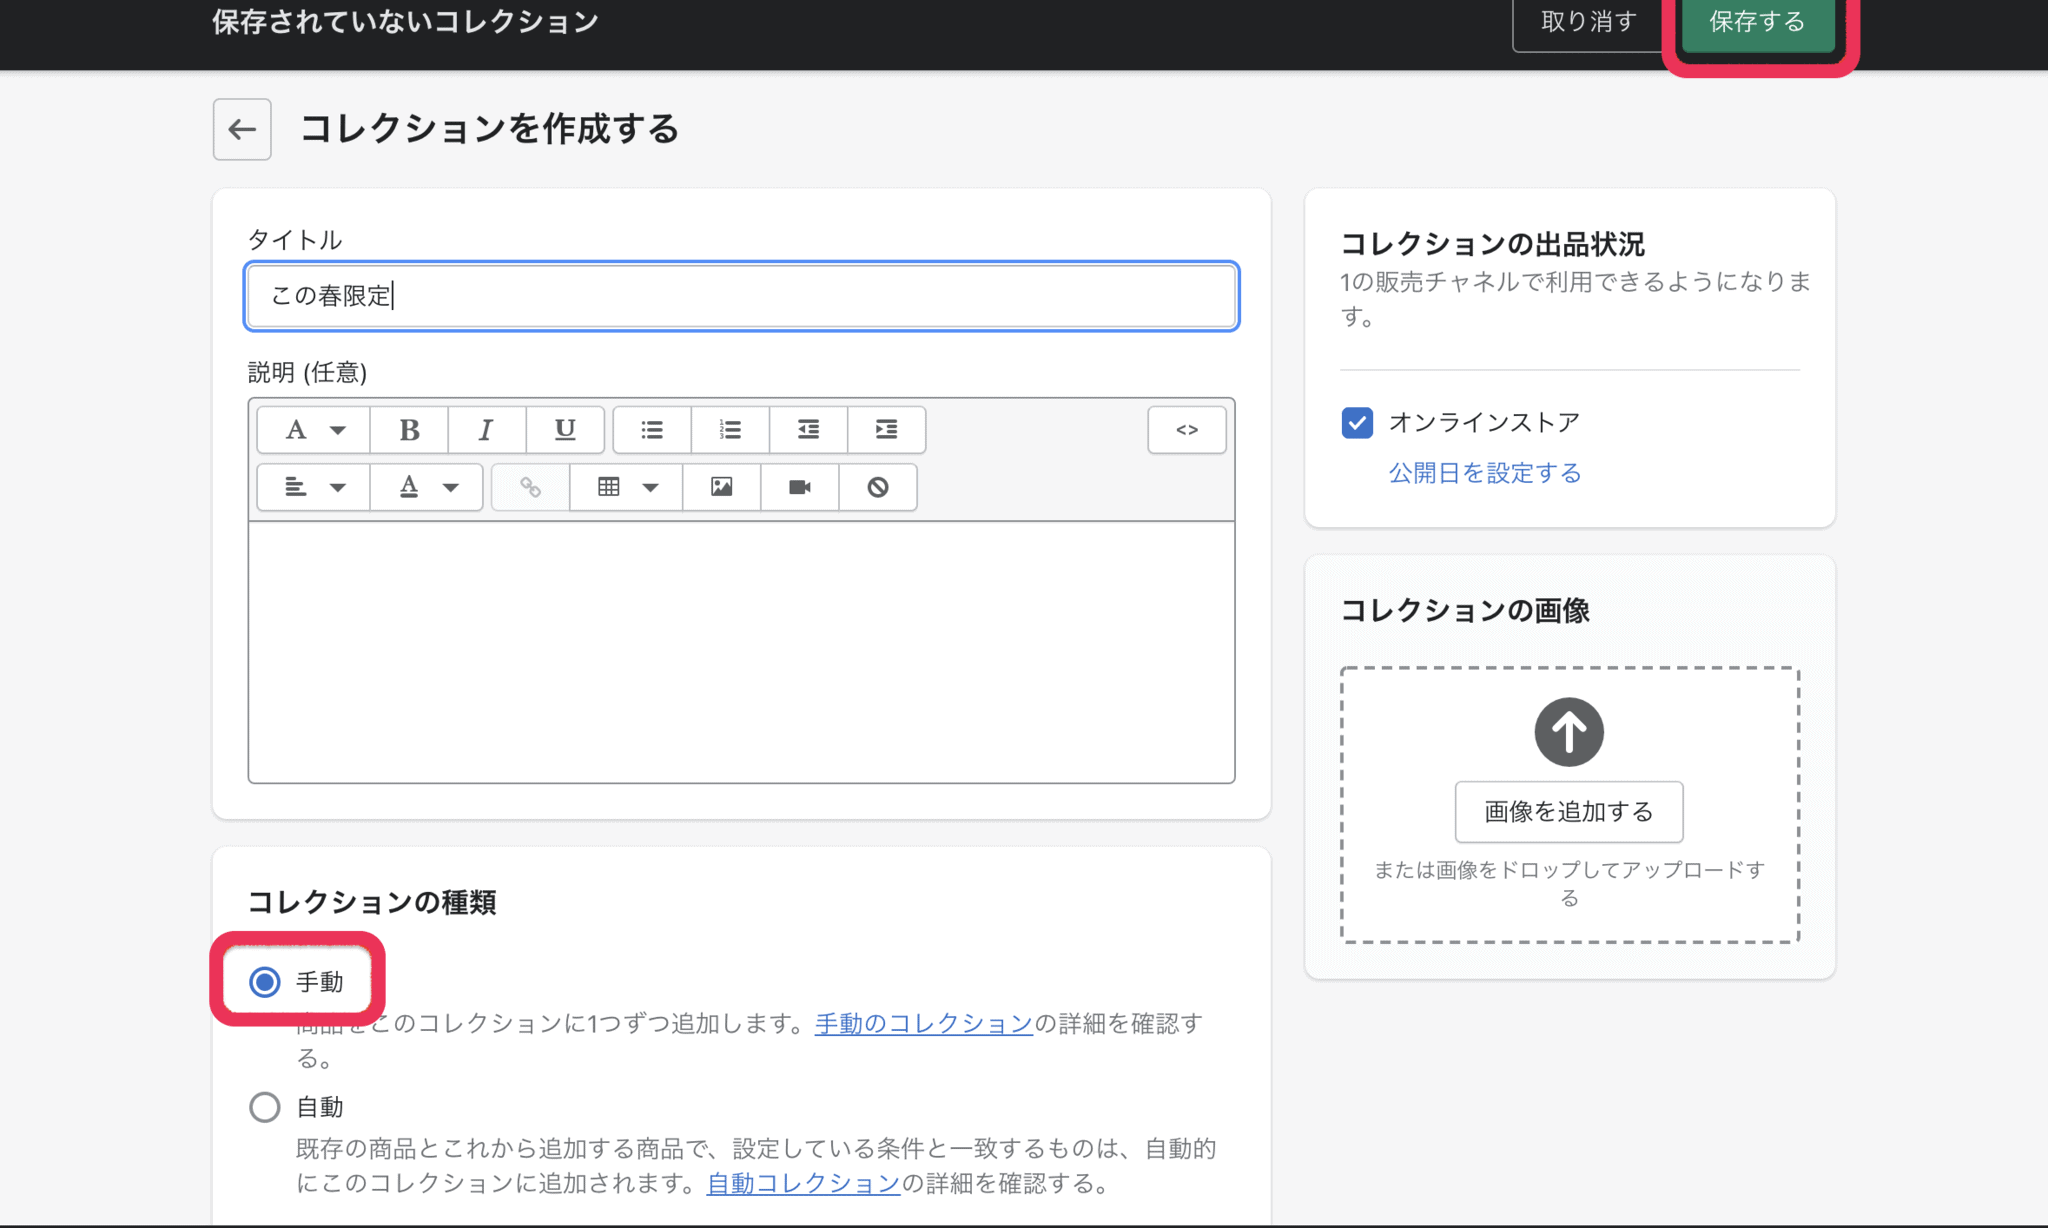Open the 手動のコレクション details link
Viewport: 2048px width, 1228px height.
click(x=921, y=1023)
